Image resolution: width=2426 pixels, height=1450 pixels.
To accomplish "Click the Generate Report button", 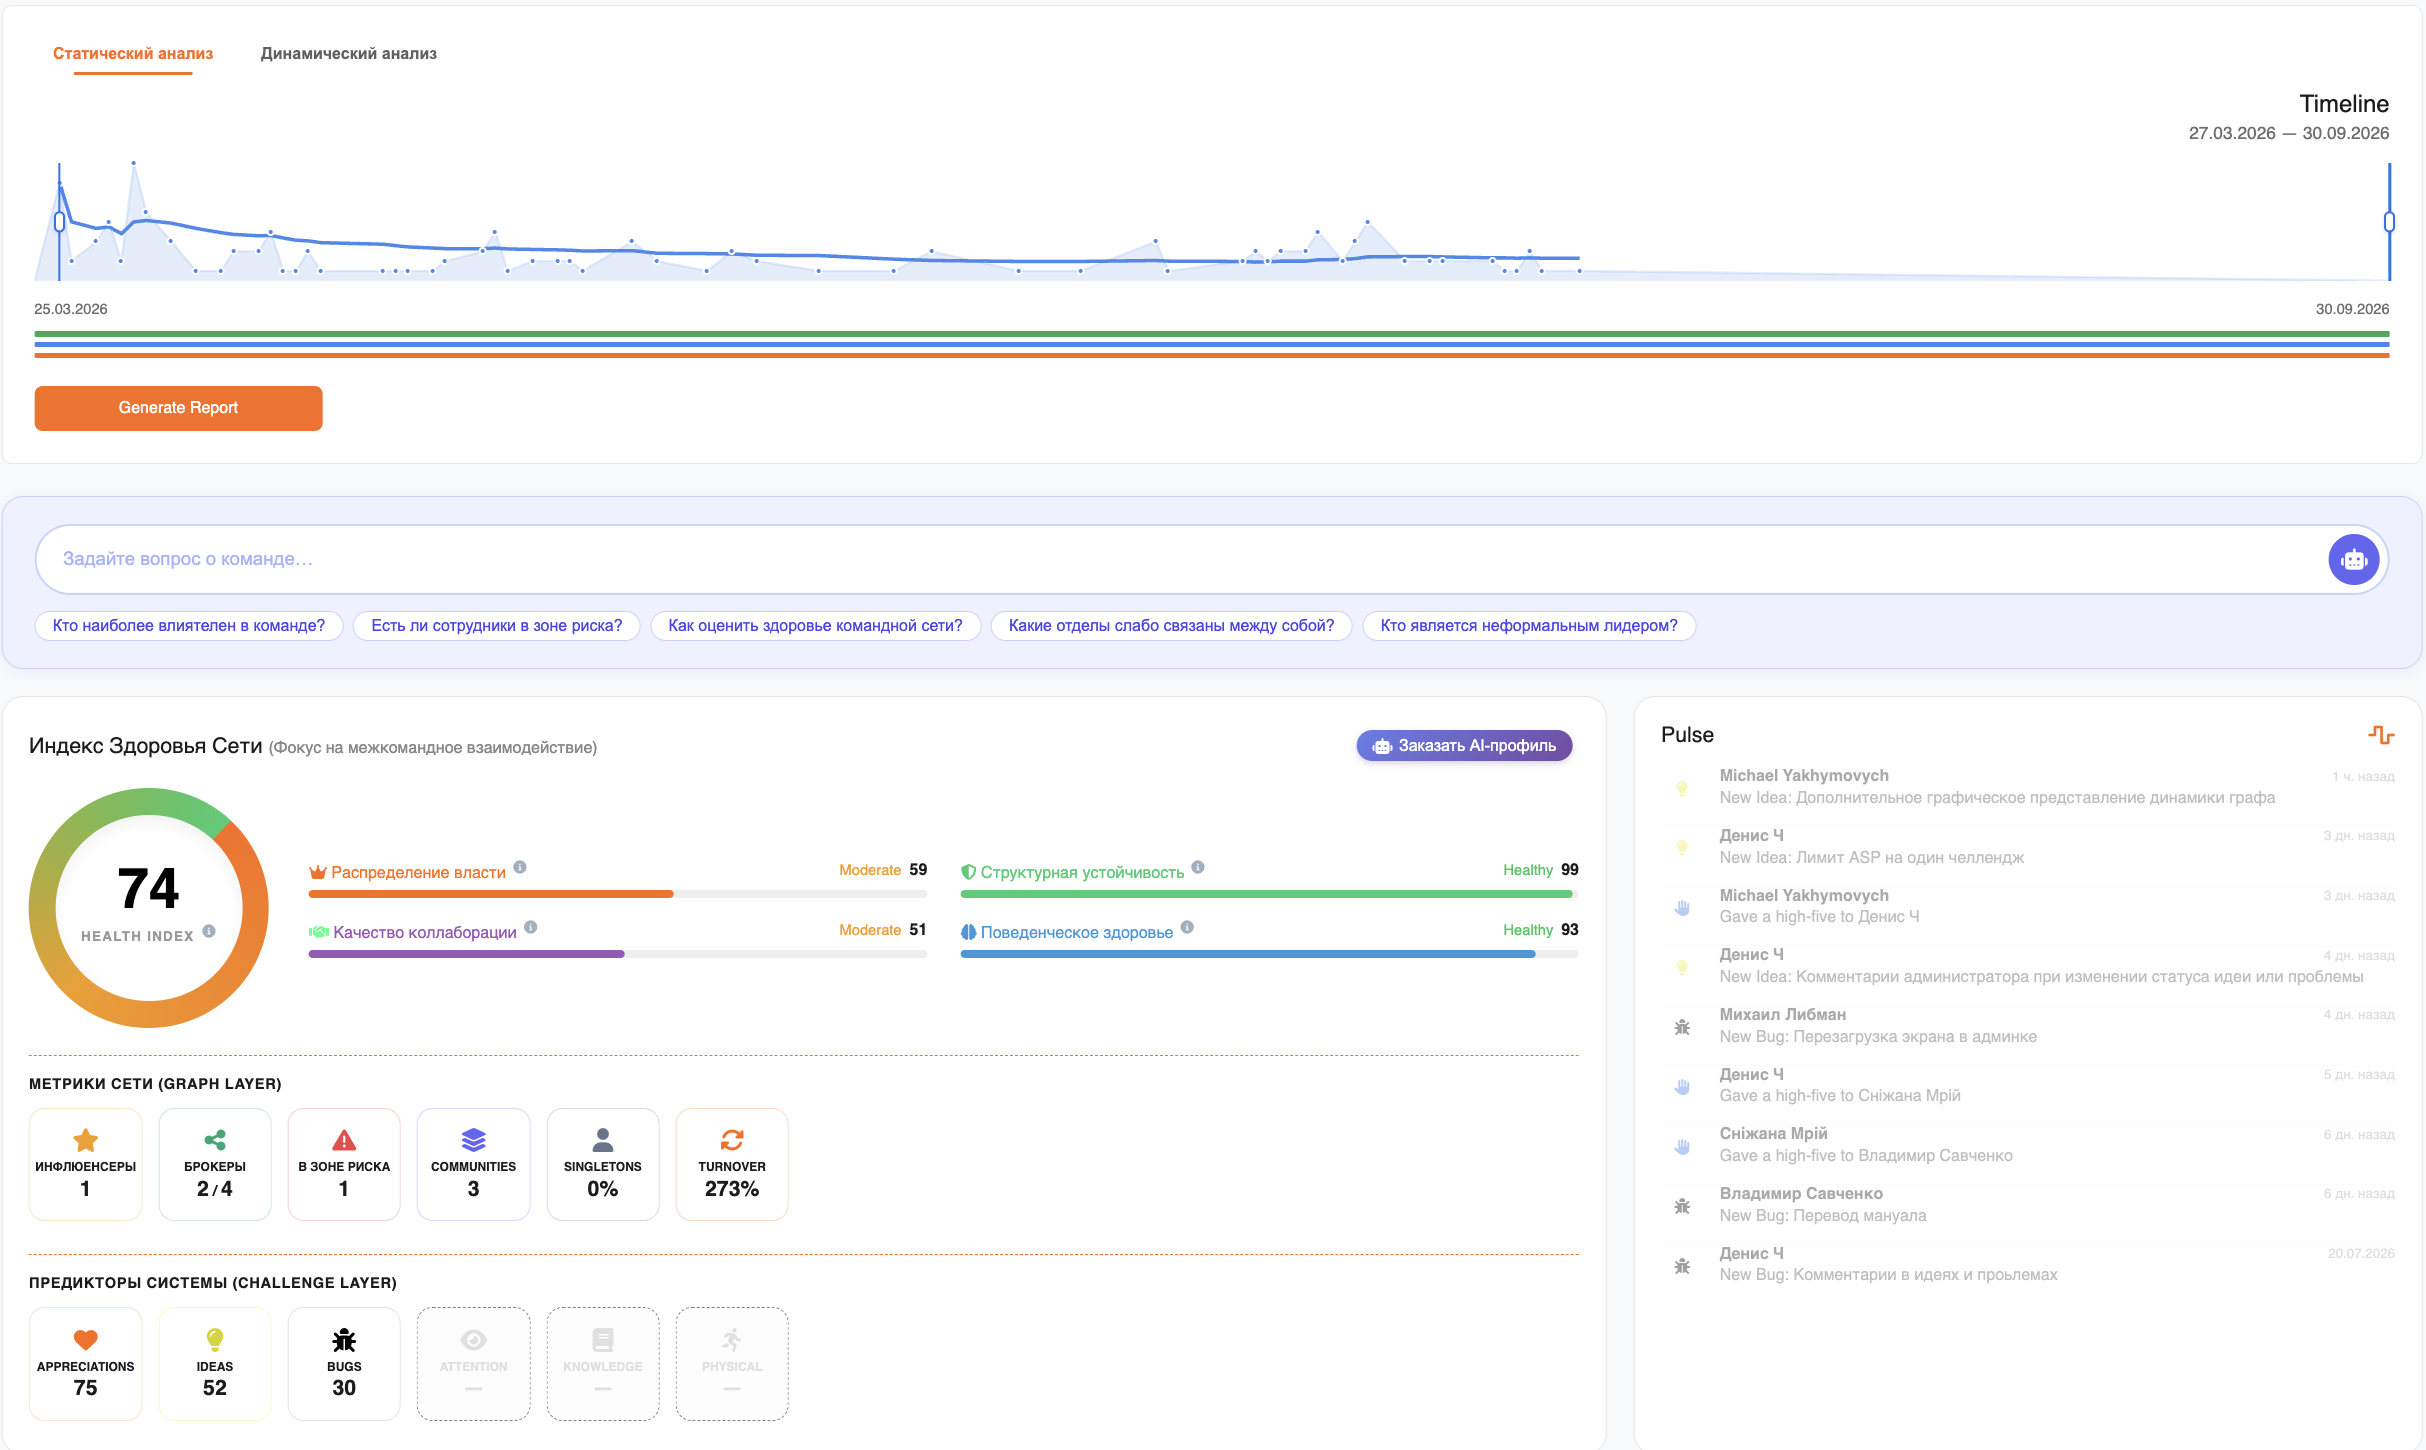I will [178, 408].
